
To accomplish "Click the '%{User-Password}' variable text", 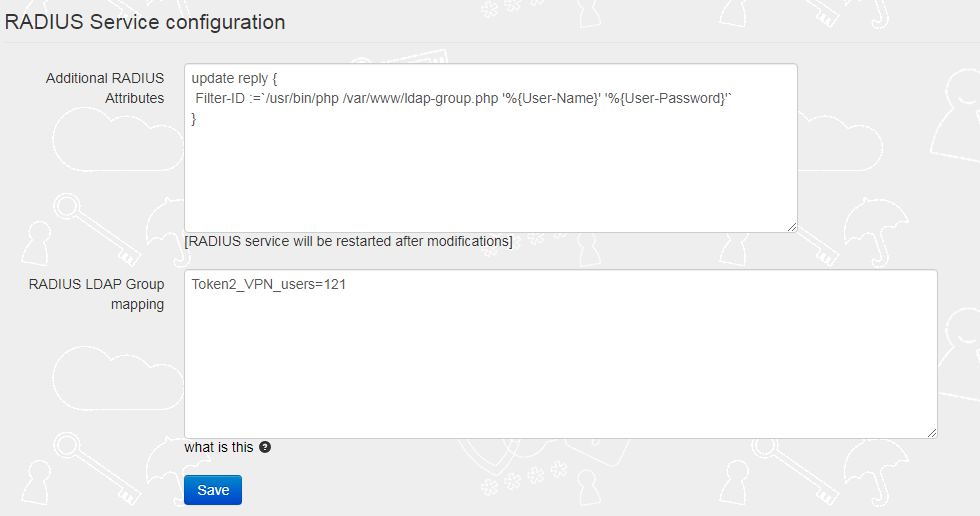I will pyautogui.click(x=667, y=99).
